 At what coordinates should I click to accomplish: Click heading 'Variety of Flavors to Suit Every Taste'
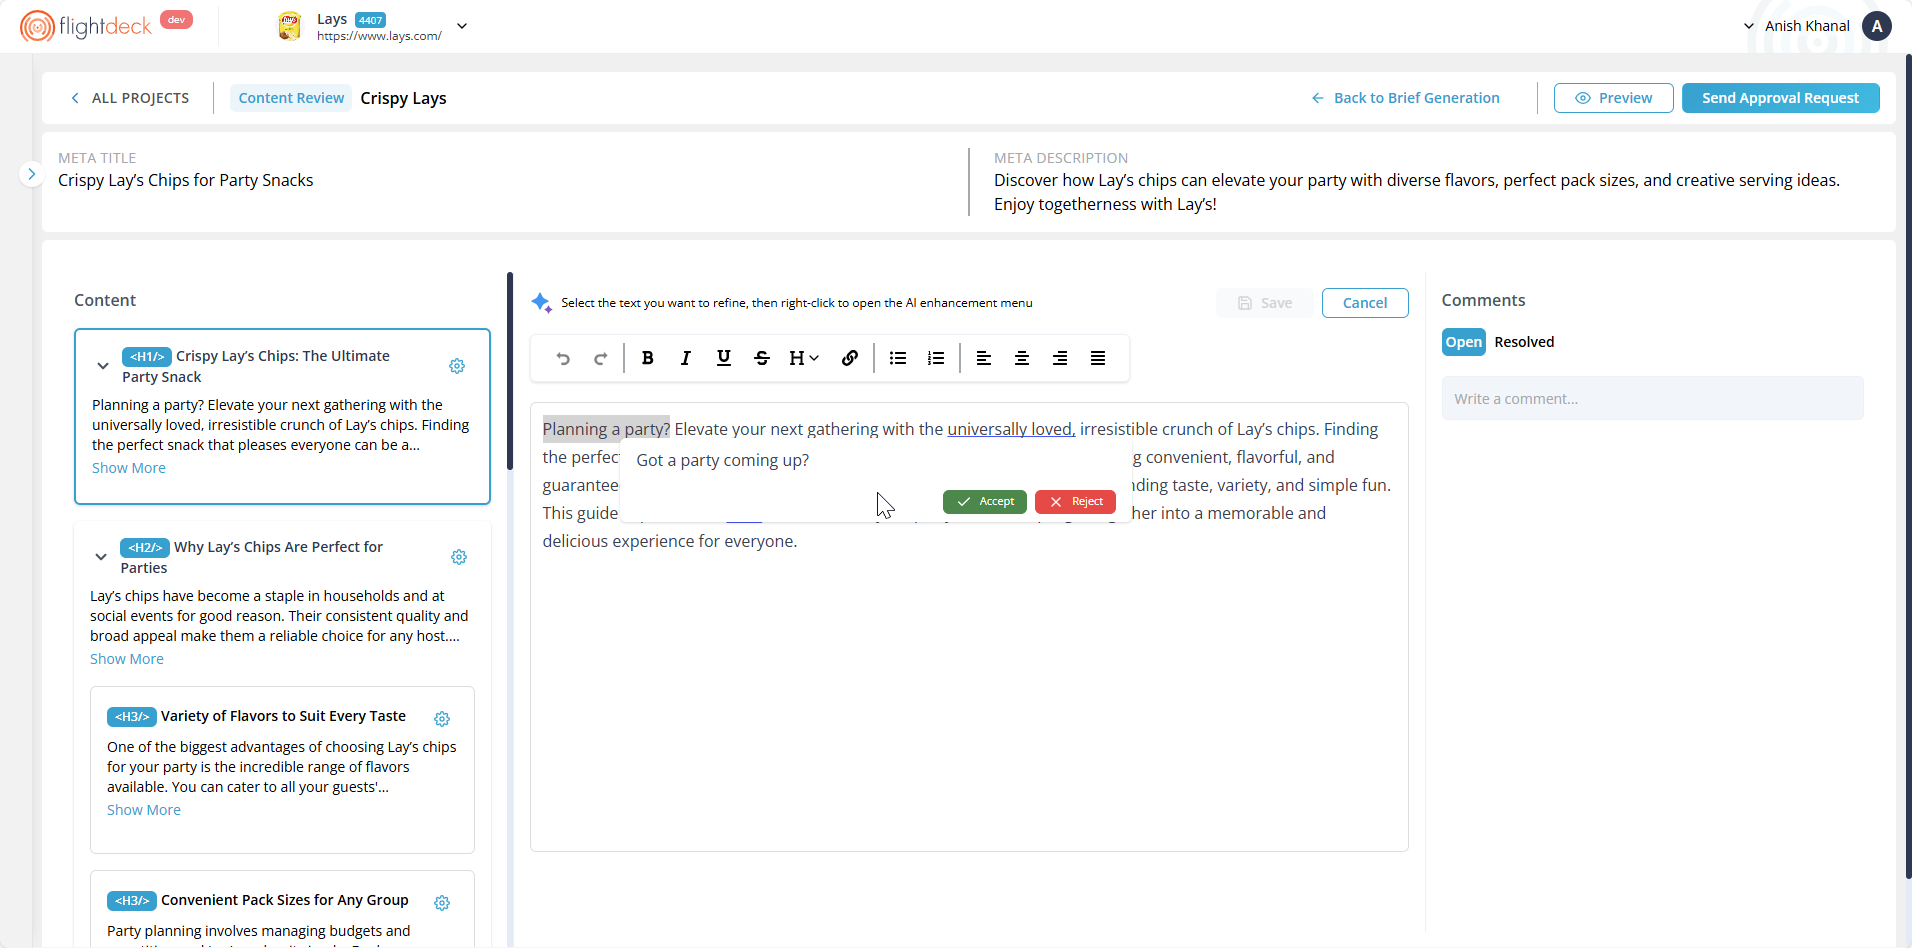[x=283, y=716]
